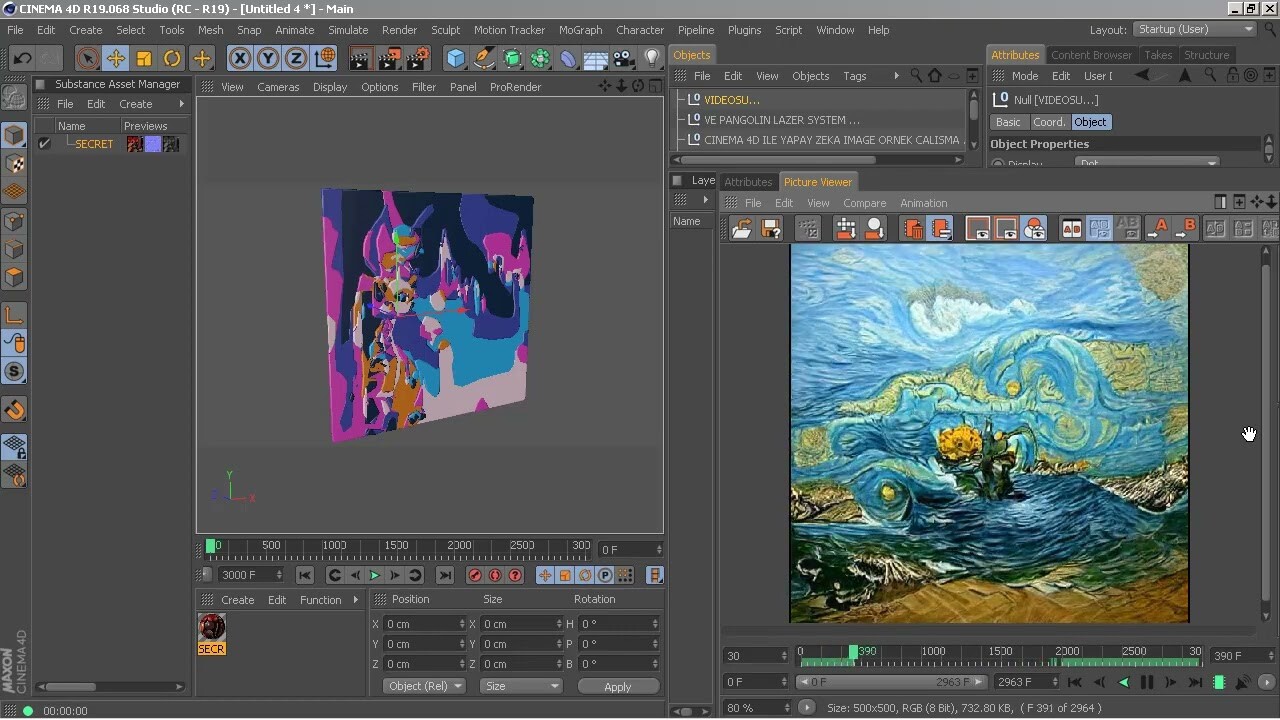The height and width of the screenshot is (720, 1280).
Task: Open the MoGraph menu
Action: (580, 30)
